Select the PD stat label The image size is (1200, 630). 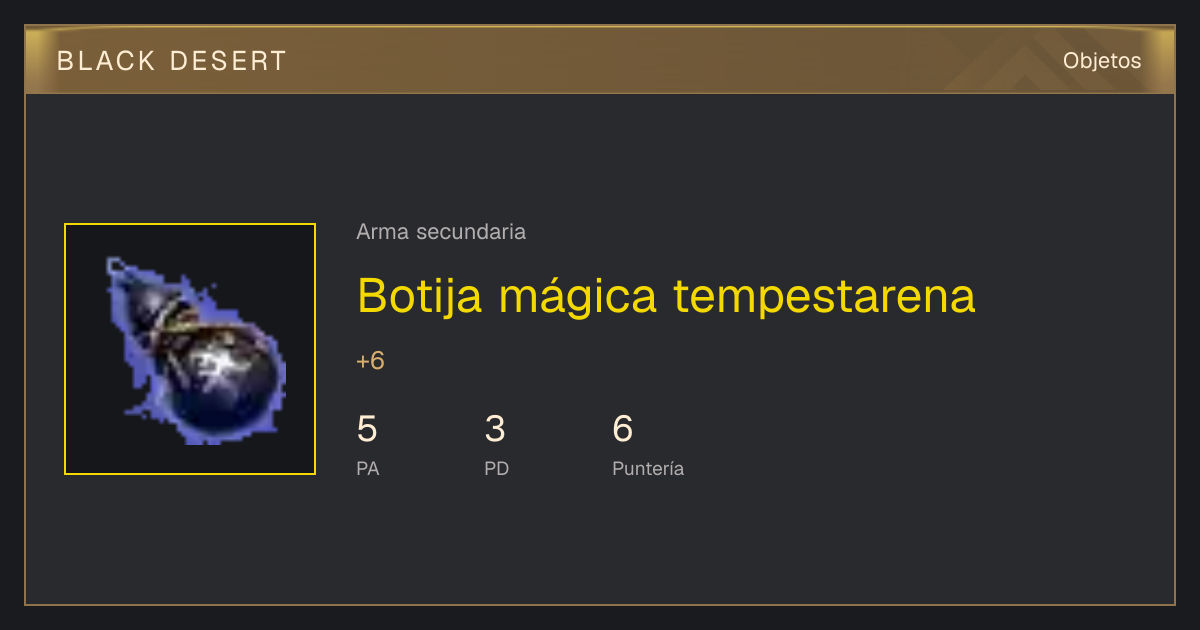pyautogui.click(x=497, y=468)
